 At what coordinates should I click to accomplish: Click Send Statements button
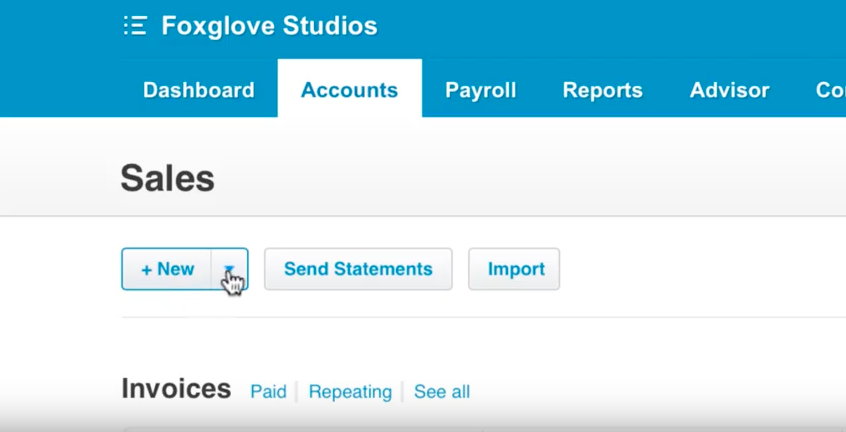[x=358, y=269]
